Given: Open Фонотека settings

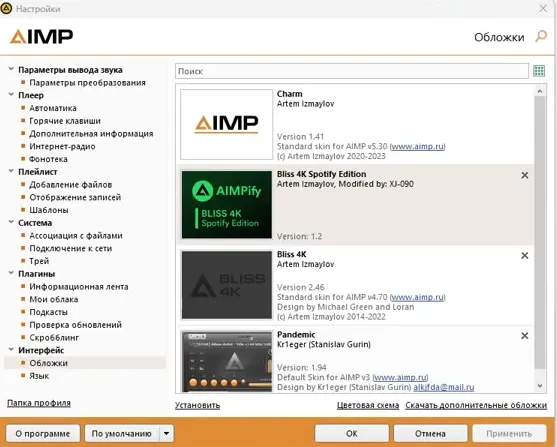Looking at the screenshot, I should click(48, 159).
